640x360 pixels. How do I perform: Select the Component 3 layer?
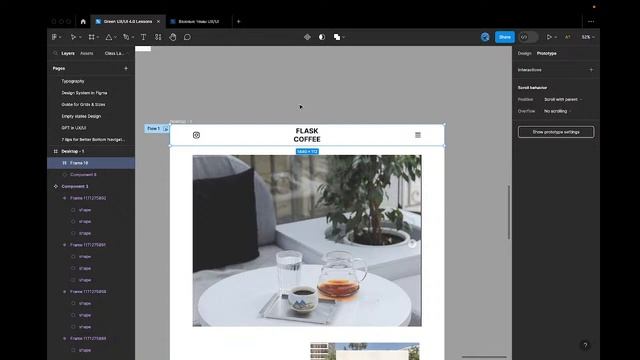coord(91,187)
